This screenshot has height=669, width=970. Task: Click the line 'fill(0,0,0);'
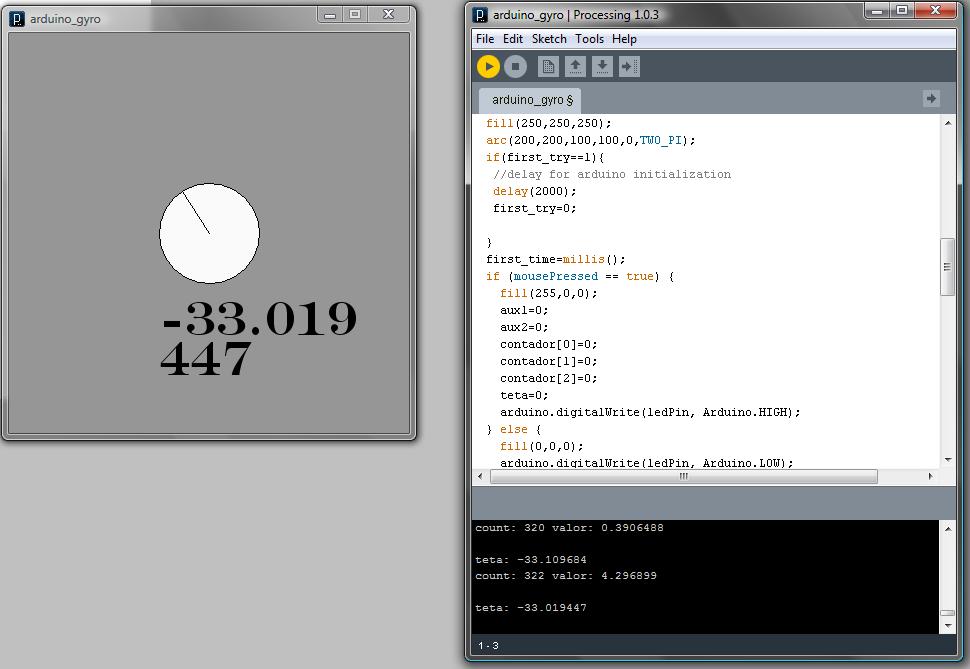point(541,446)
